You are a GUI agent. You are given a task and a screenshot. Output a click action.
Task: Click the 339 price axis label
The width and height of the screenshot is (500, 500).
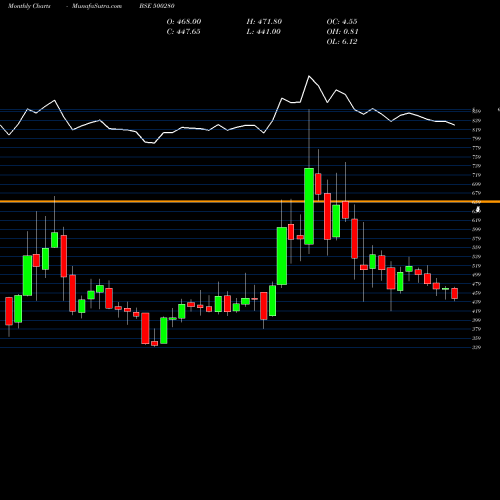click(477, 347)
